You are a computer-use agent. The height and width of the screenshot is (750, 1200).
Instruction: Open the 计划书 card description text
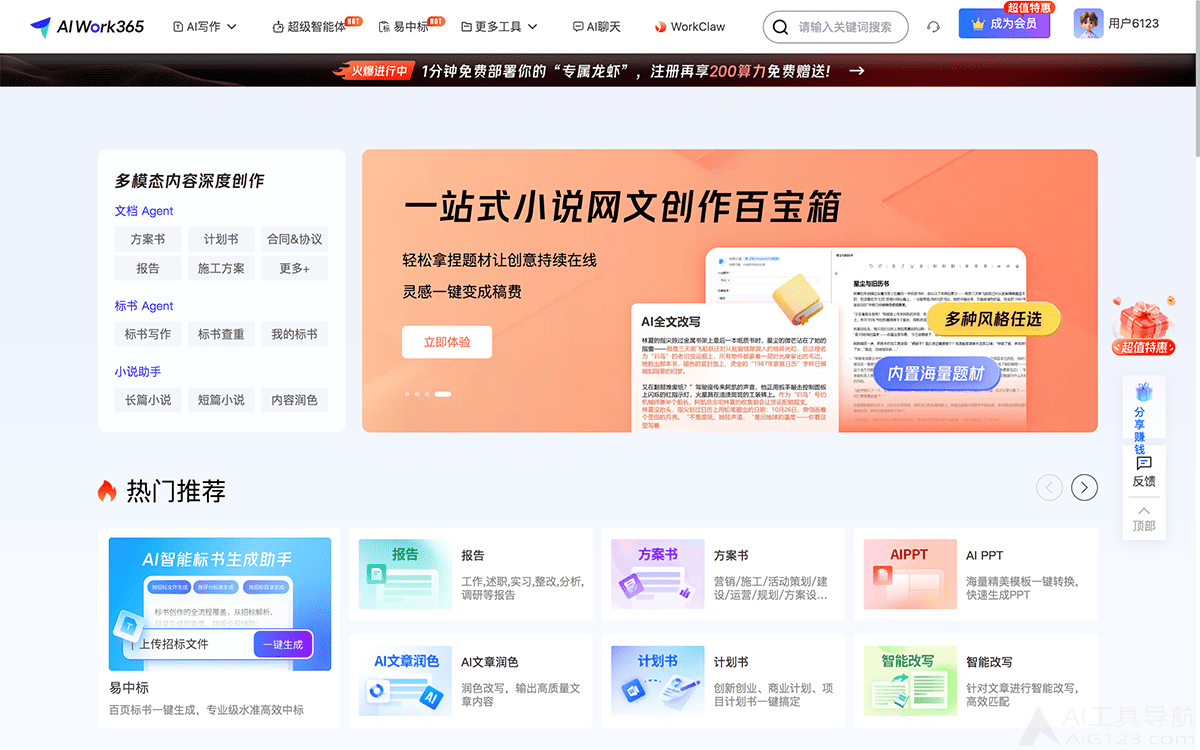773,695
